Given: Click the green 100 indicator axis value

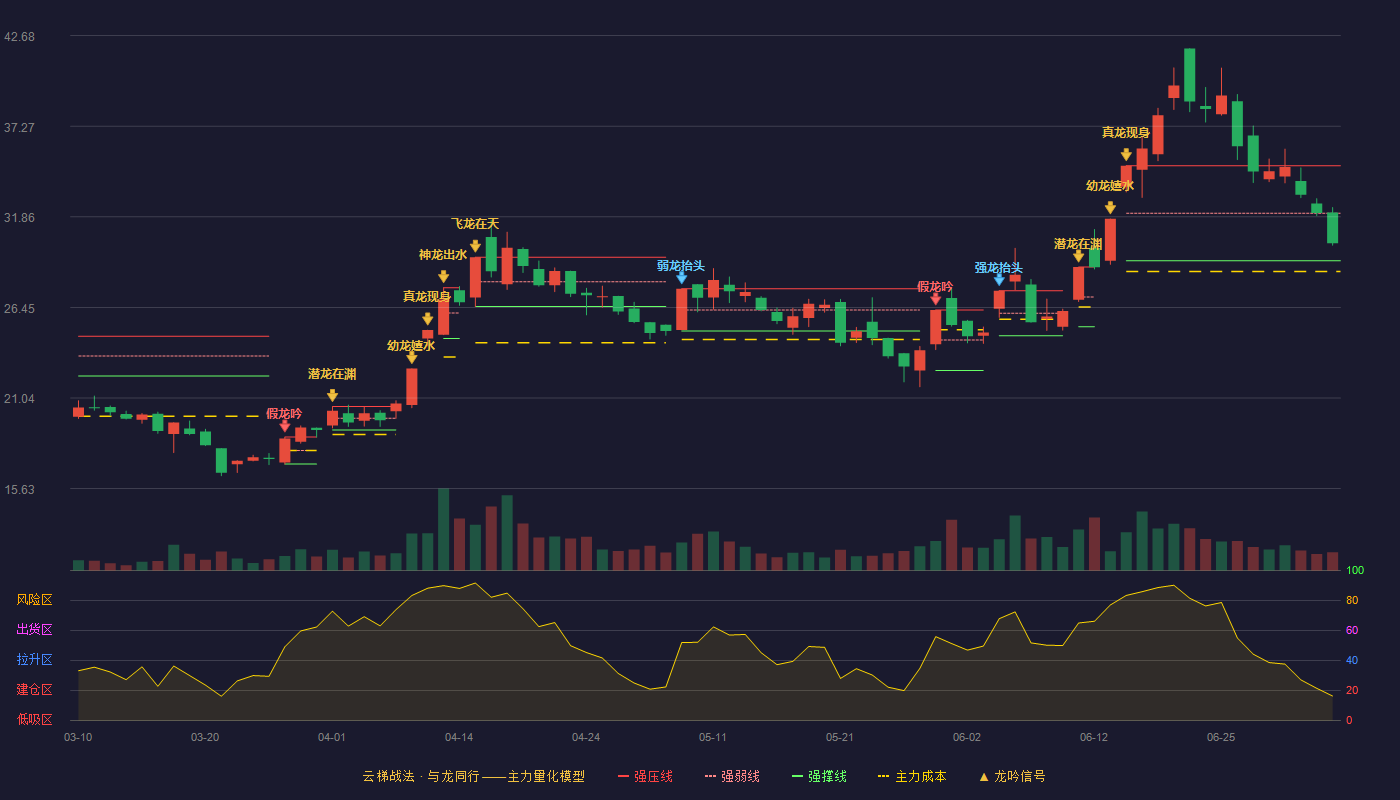Looking at the screenshot, I should (x=1355, y=571).
